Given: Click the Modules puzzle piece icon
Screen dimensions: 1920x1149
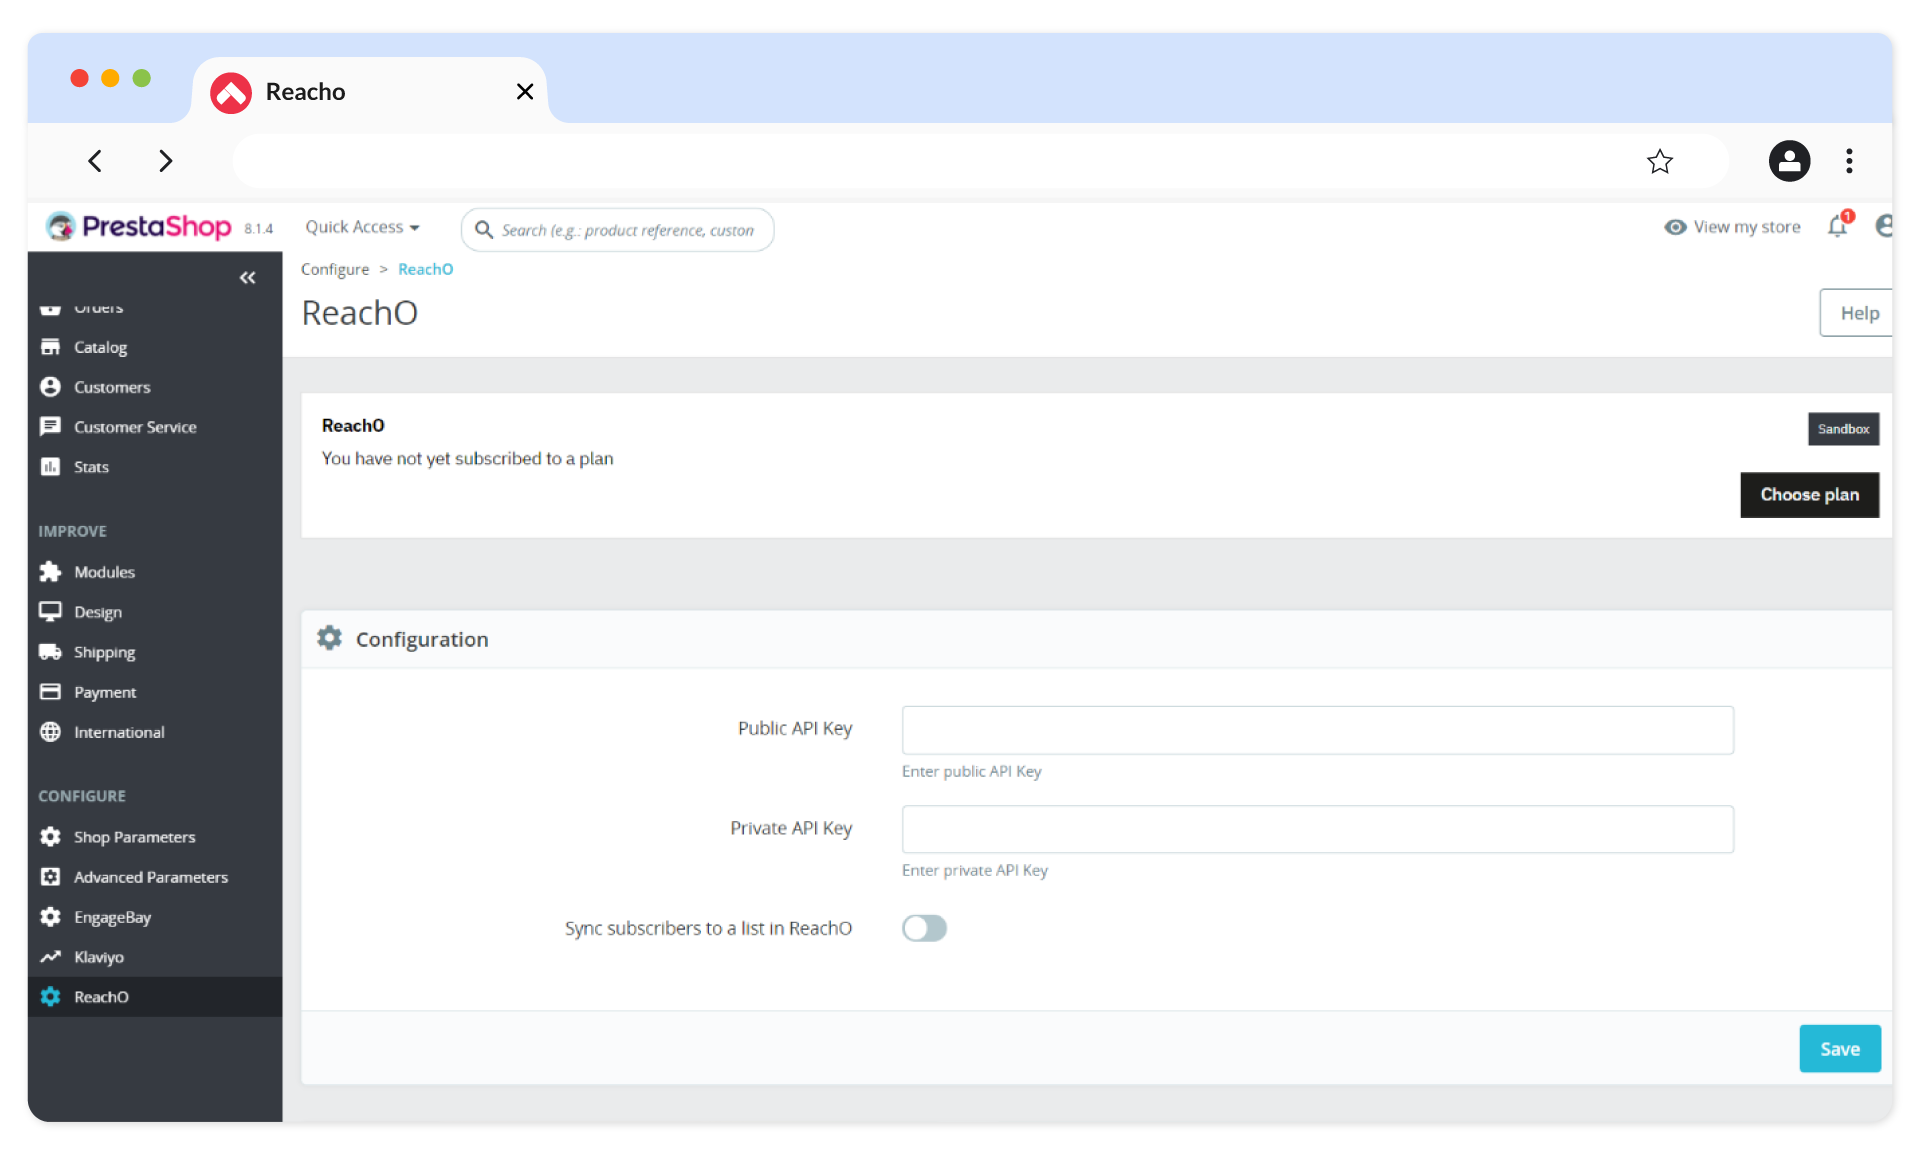Looking at the screenshot, I should click(x=50, y=572).
